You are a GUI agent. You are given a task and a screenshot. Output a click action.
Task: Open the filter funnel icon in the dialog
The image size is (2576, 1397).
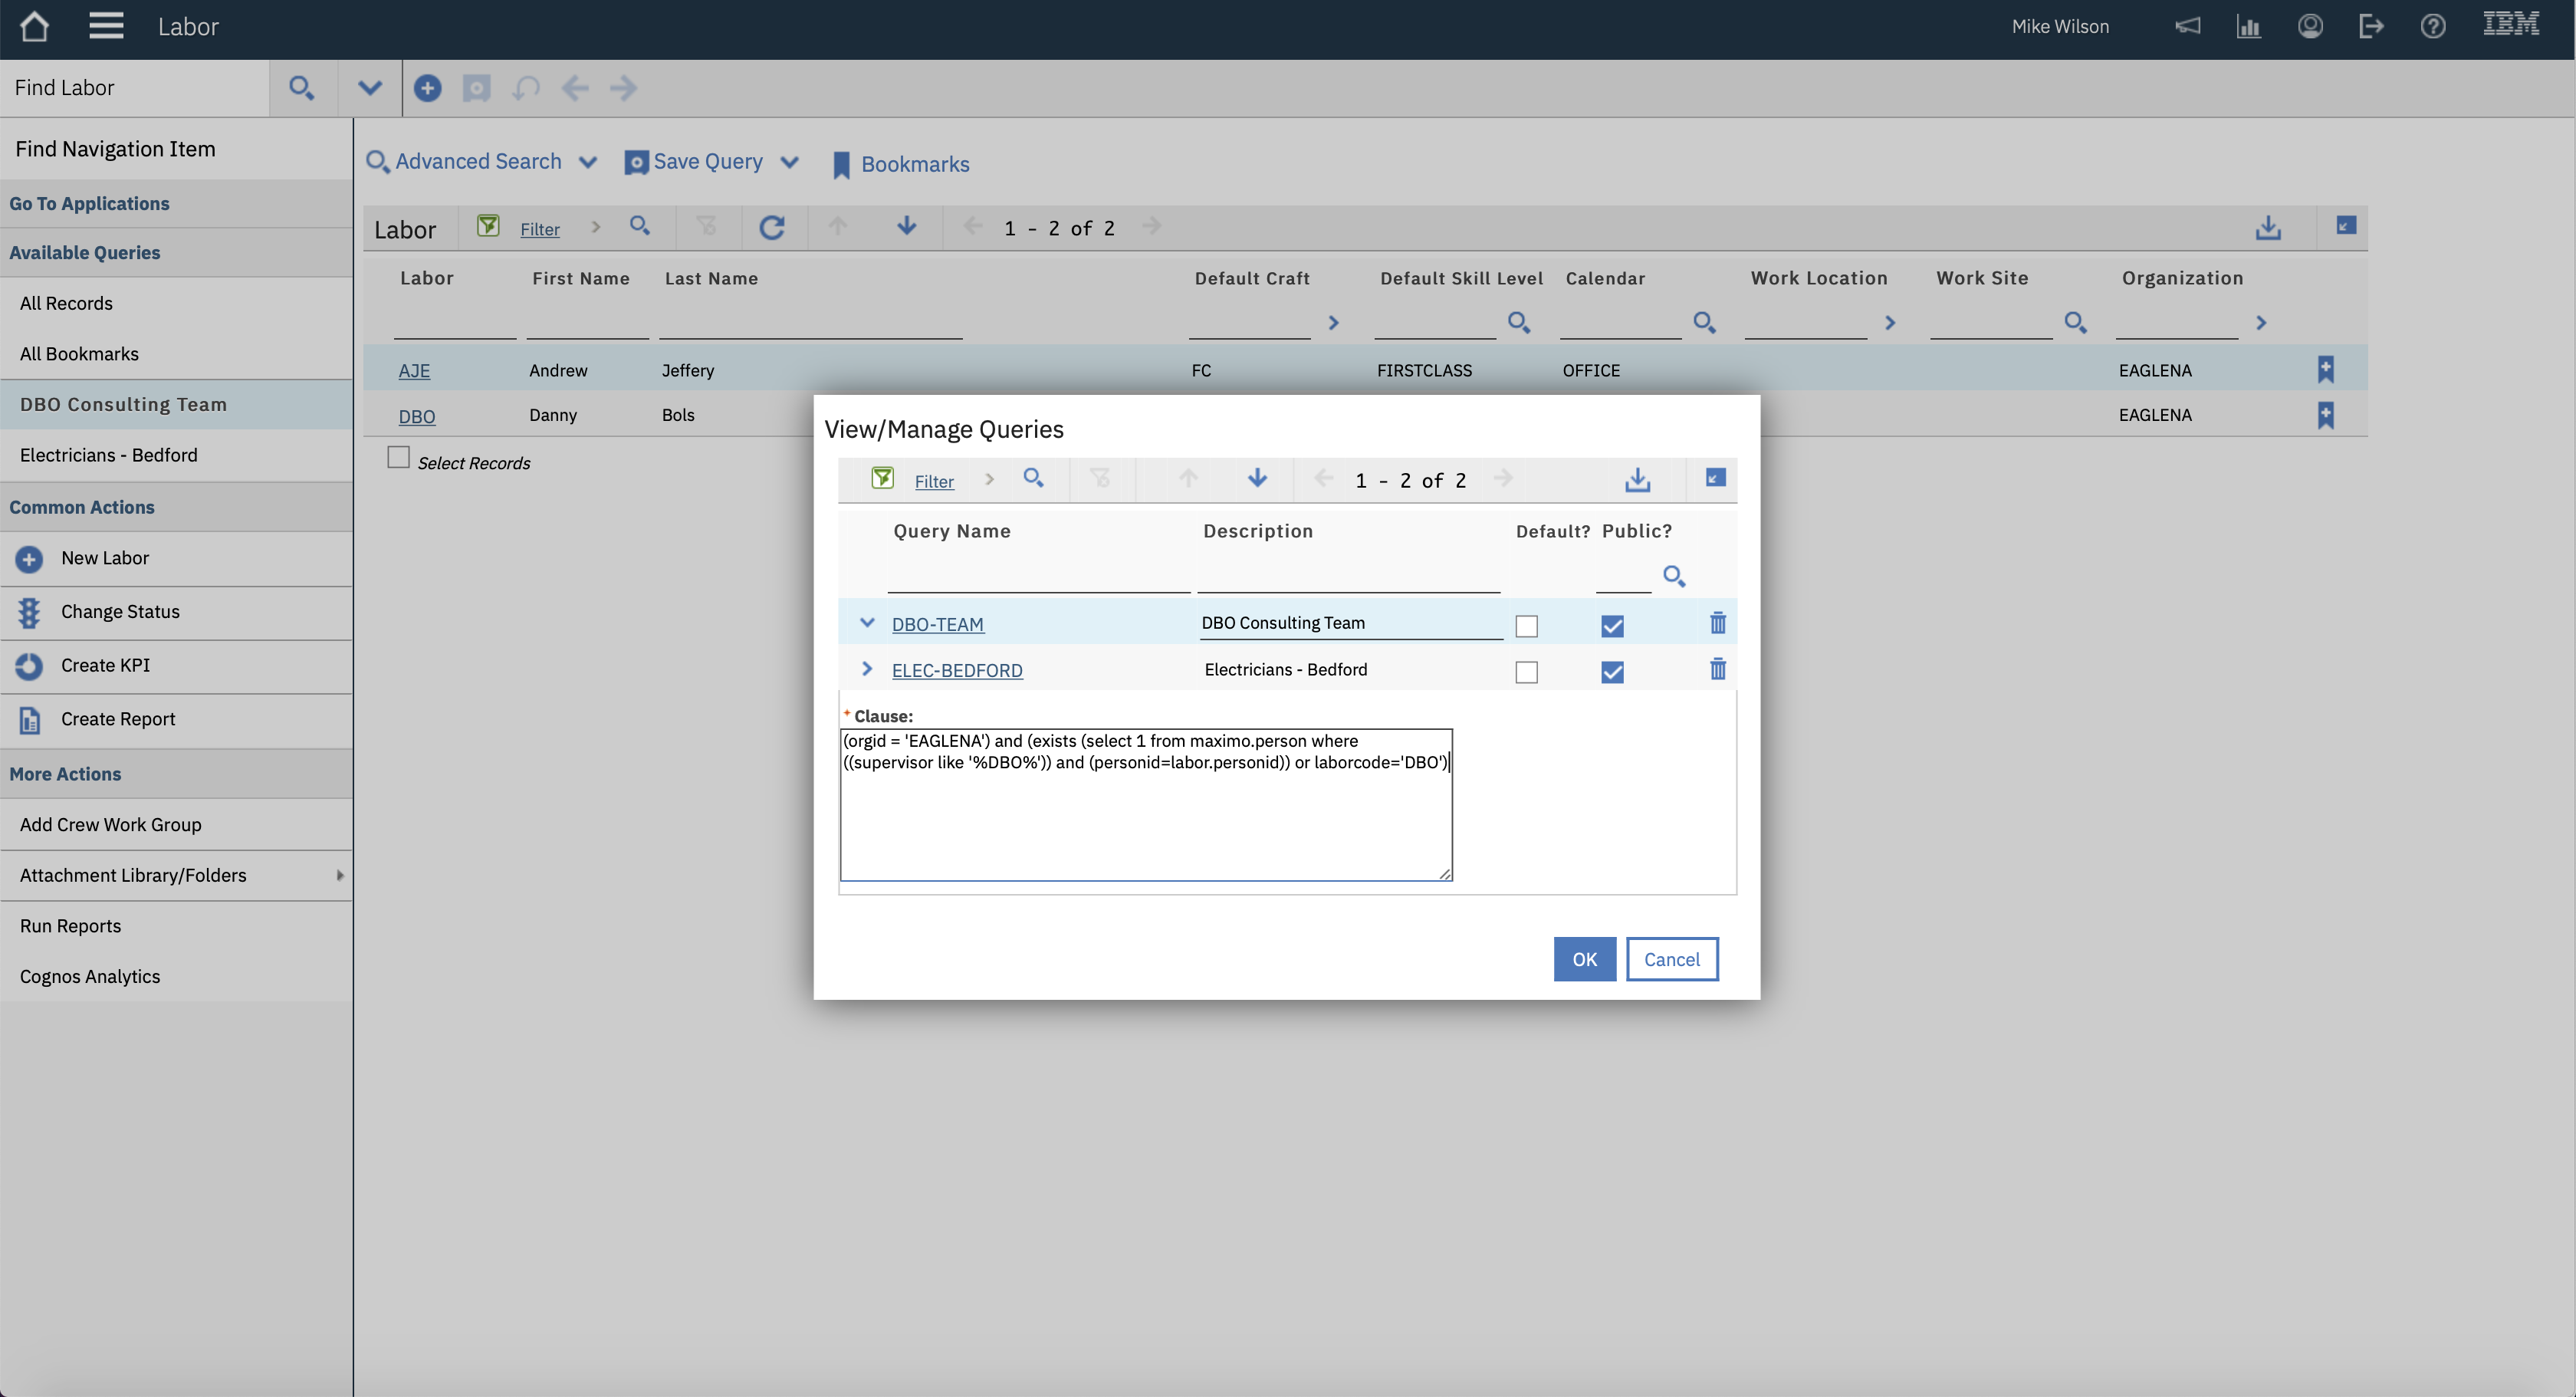(x=882, y=479)
